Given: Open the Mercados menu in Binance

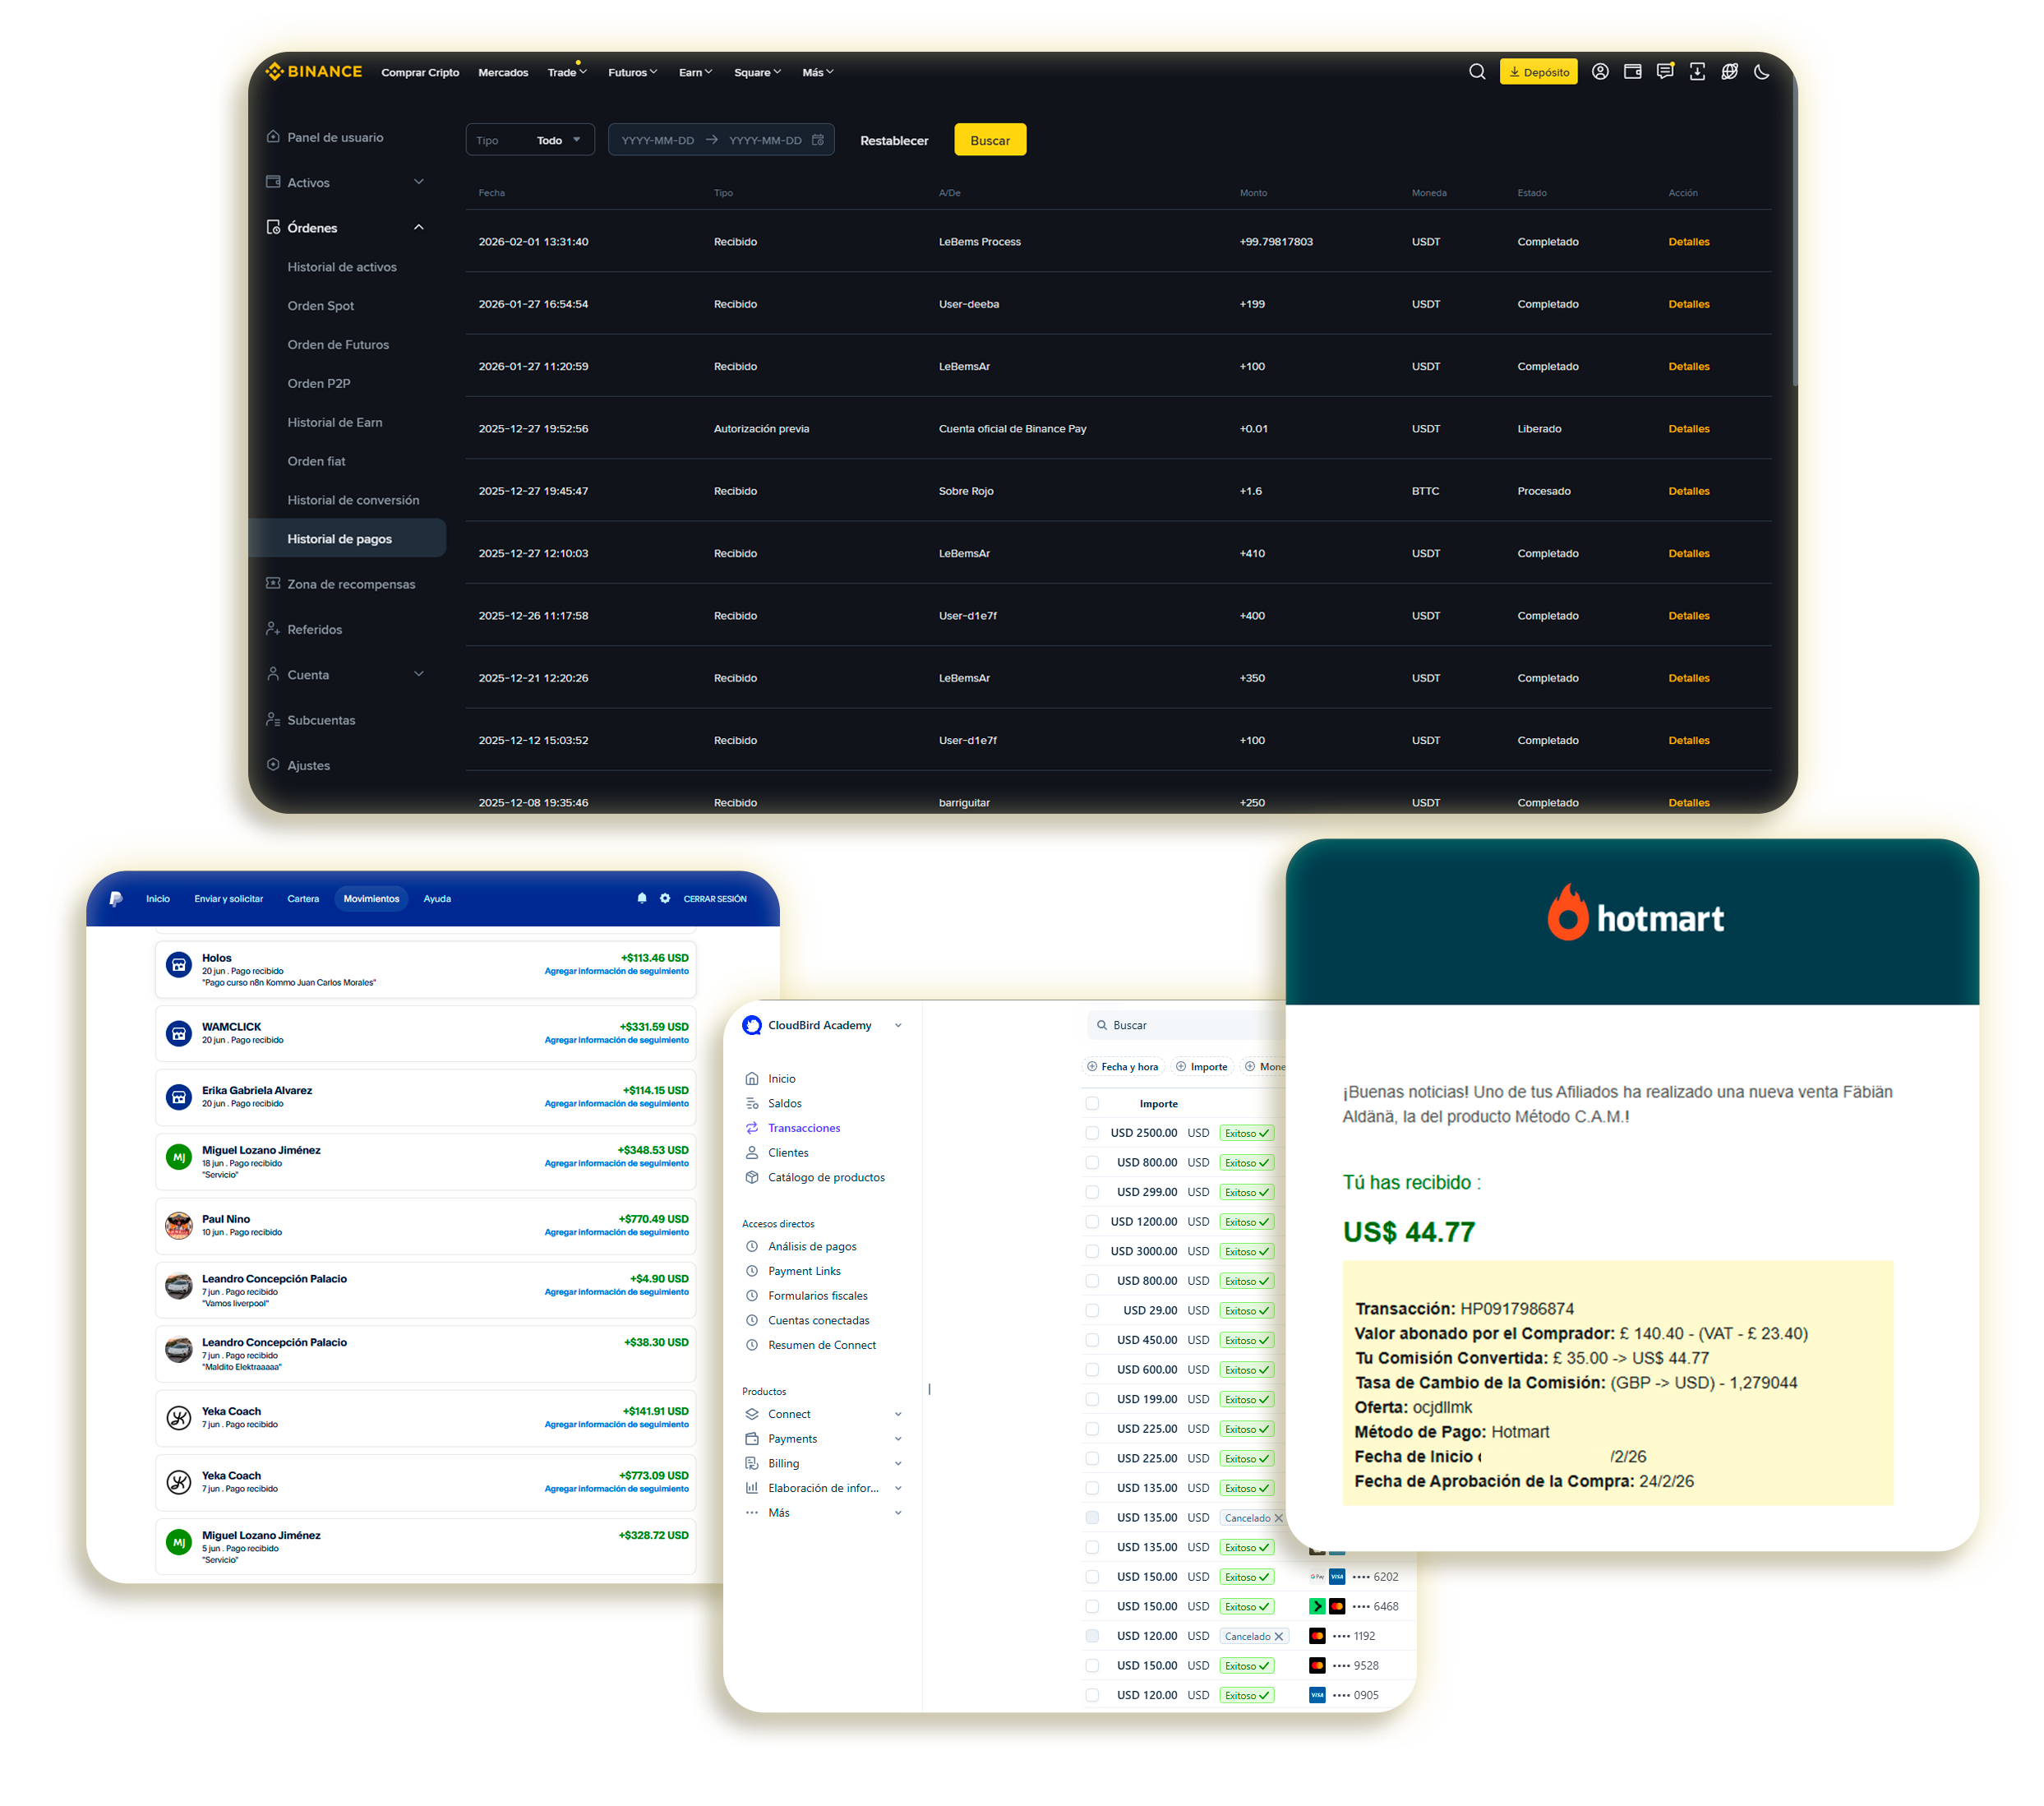Looking at the screenshot, I should pyautogui.click(x=503, y=73).
